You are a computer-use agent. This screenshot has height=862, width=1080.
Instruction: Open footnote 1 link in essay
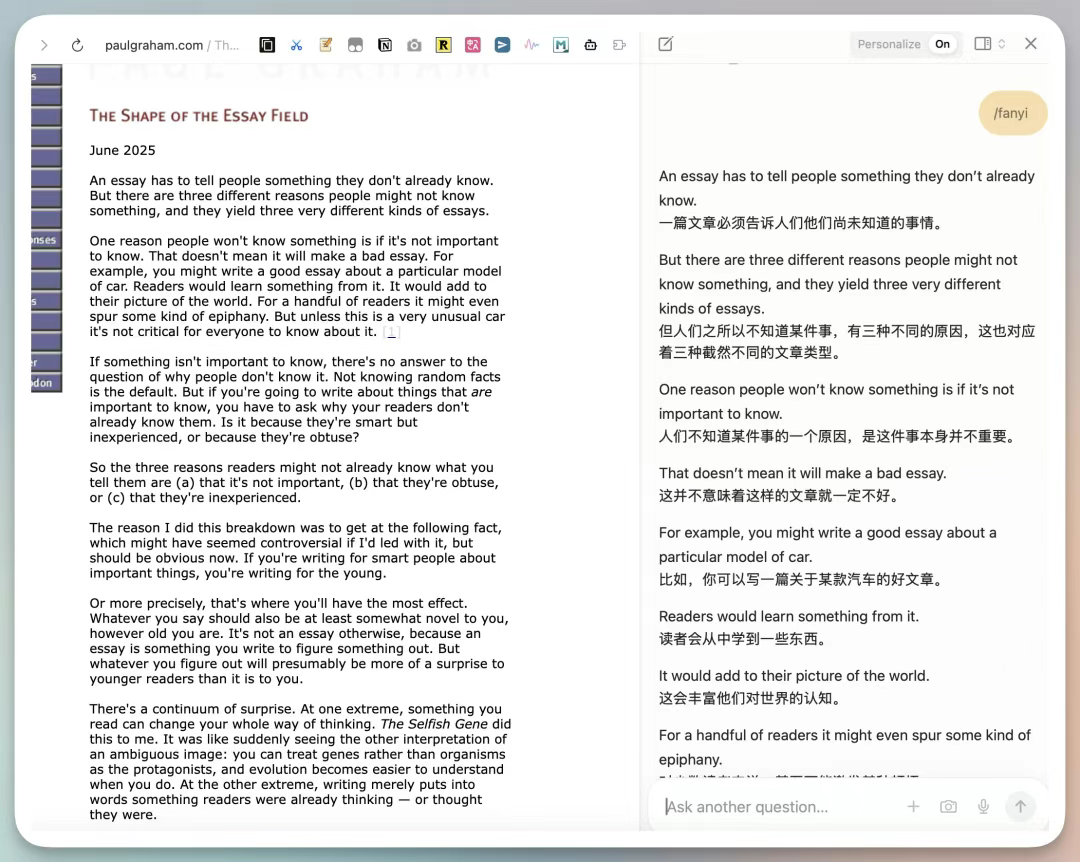coord(393,332)
